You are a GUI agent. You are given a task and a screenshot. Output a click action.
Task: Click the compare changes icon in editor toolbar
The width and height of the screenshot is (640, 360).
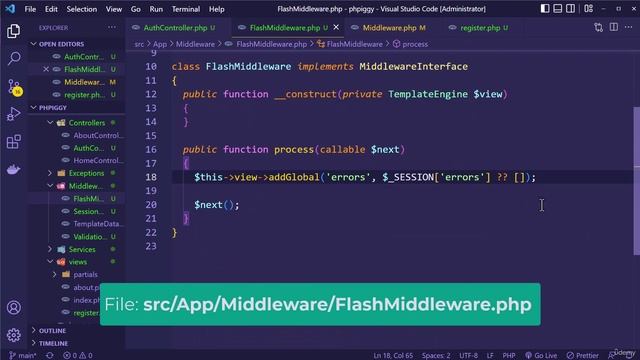[598, 27]
